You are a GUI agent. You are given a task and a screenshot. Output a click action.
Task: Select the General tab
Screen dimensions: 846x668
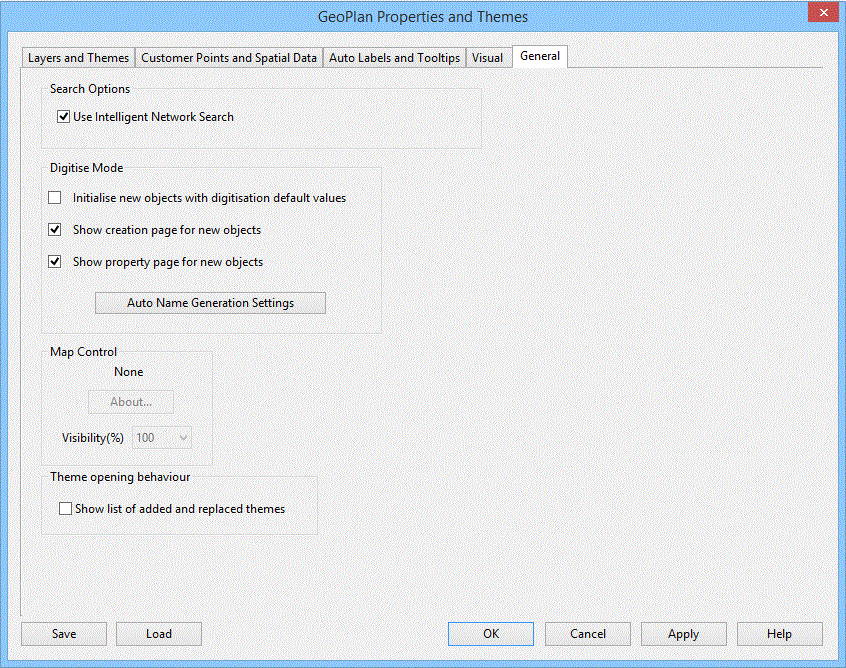click(x=540, y=56)
